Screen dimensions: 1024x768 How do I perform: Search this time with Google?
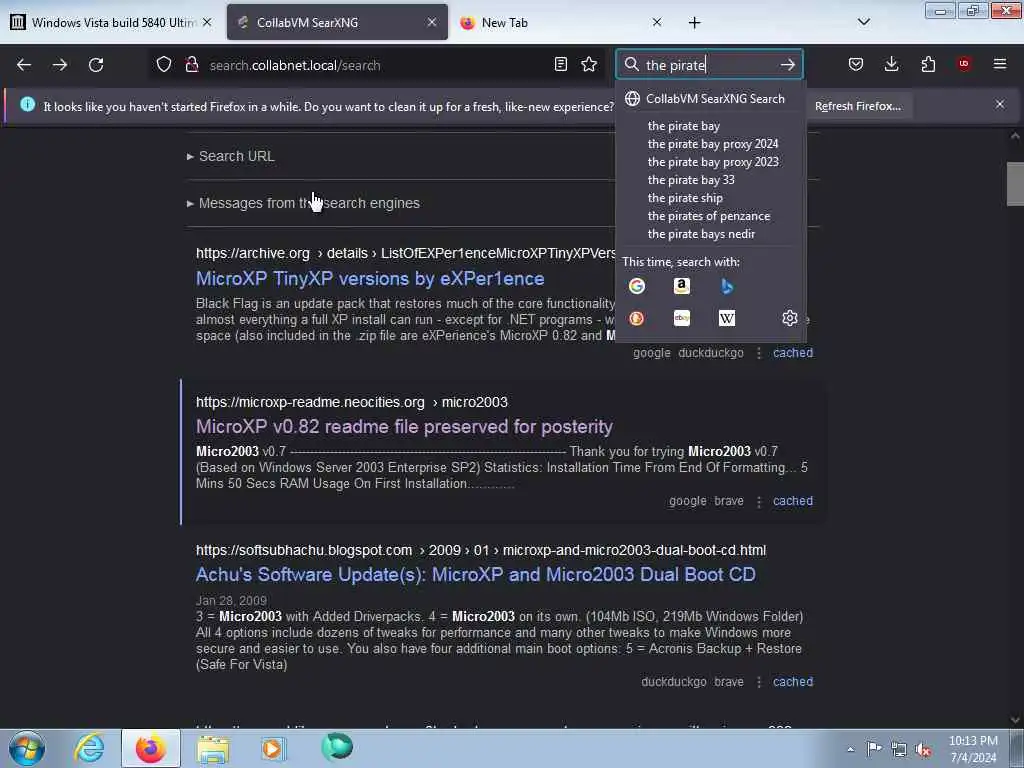(637, 286)
